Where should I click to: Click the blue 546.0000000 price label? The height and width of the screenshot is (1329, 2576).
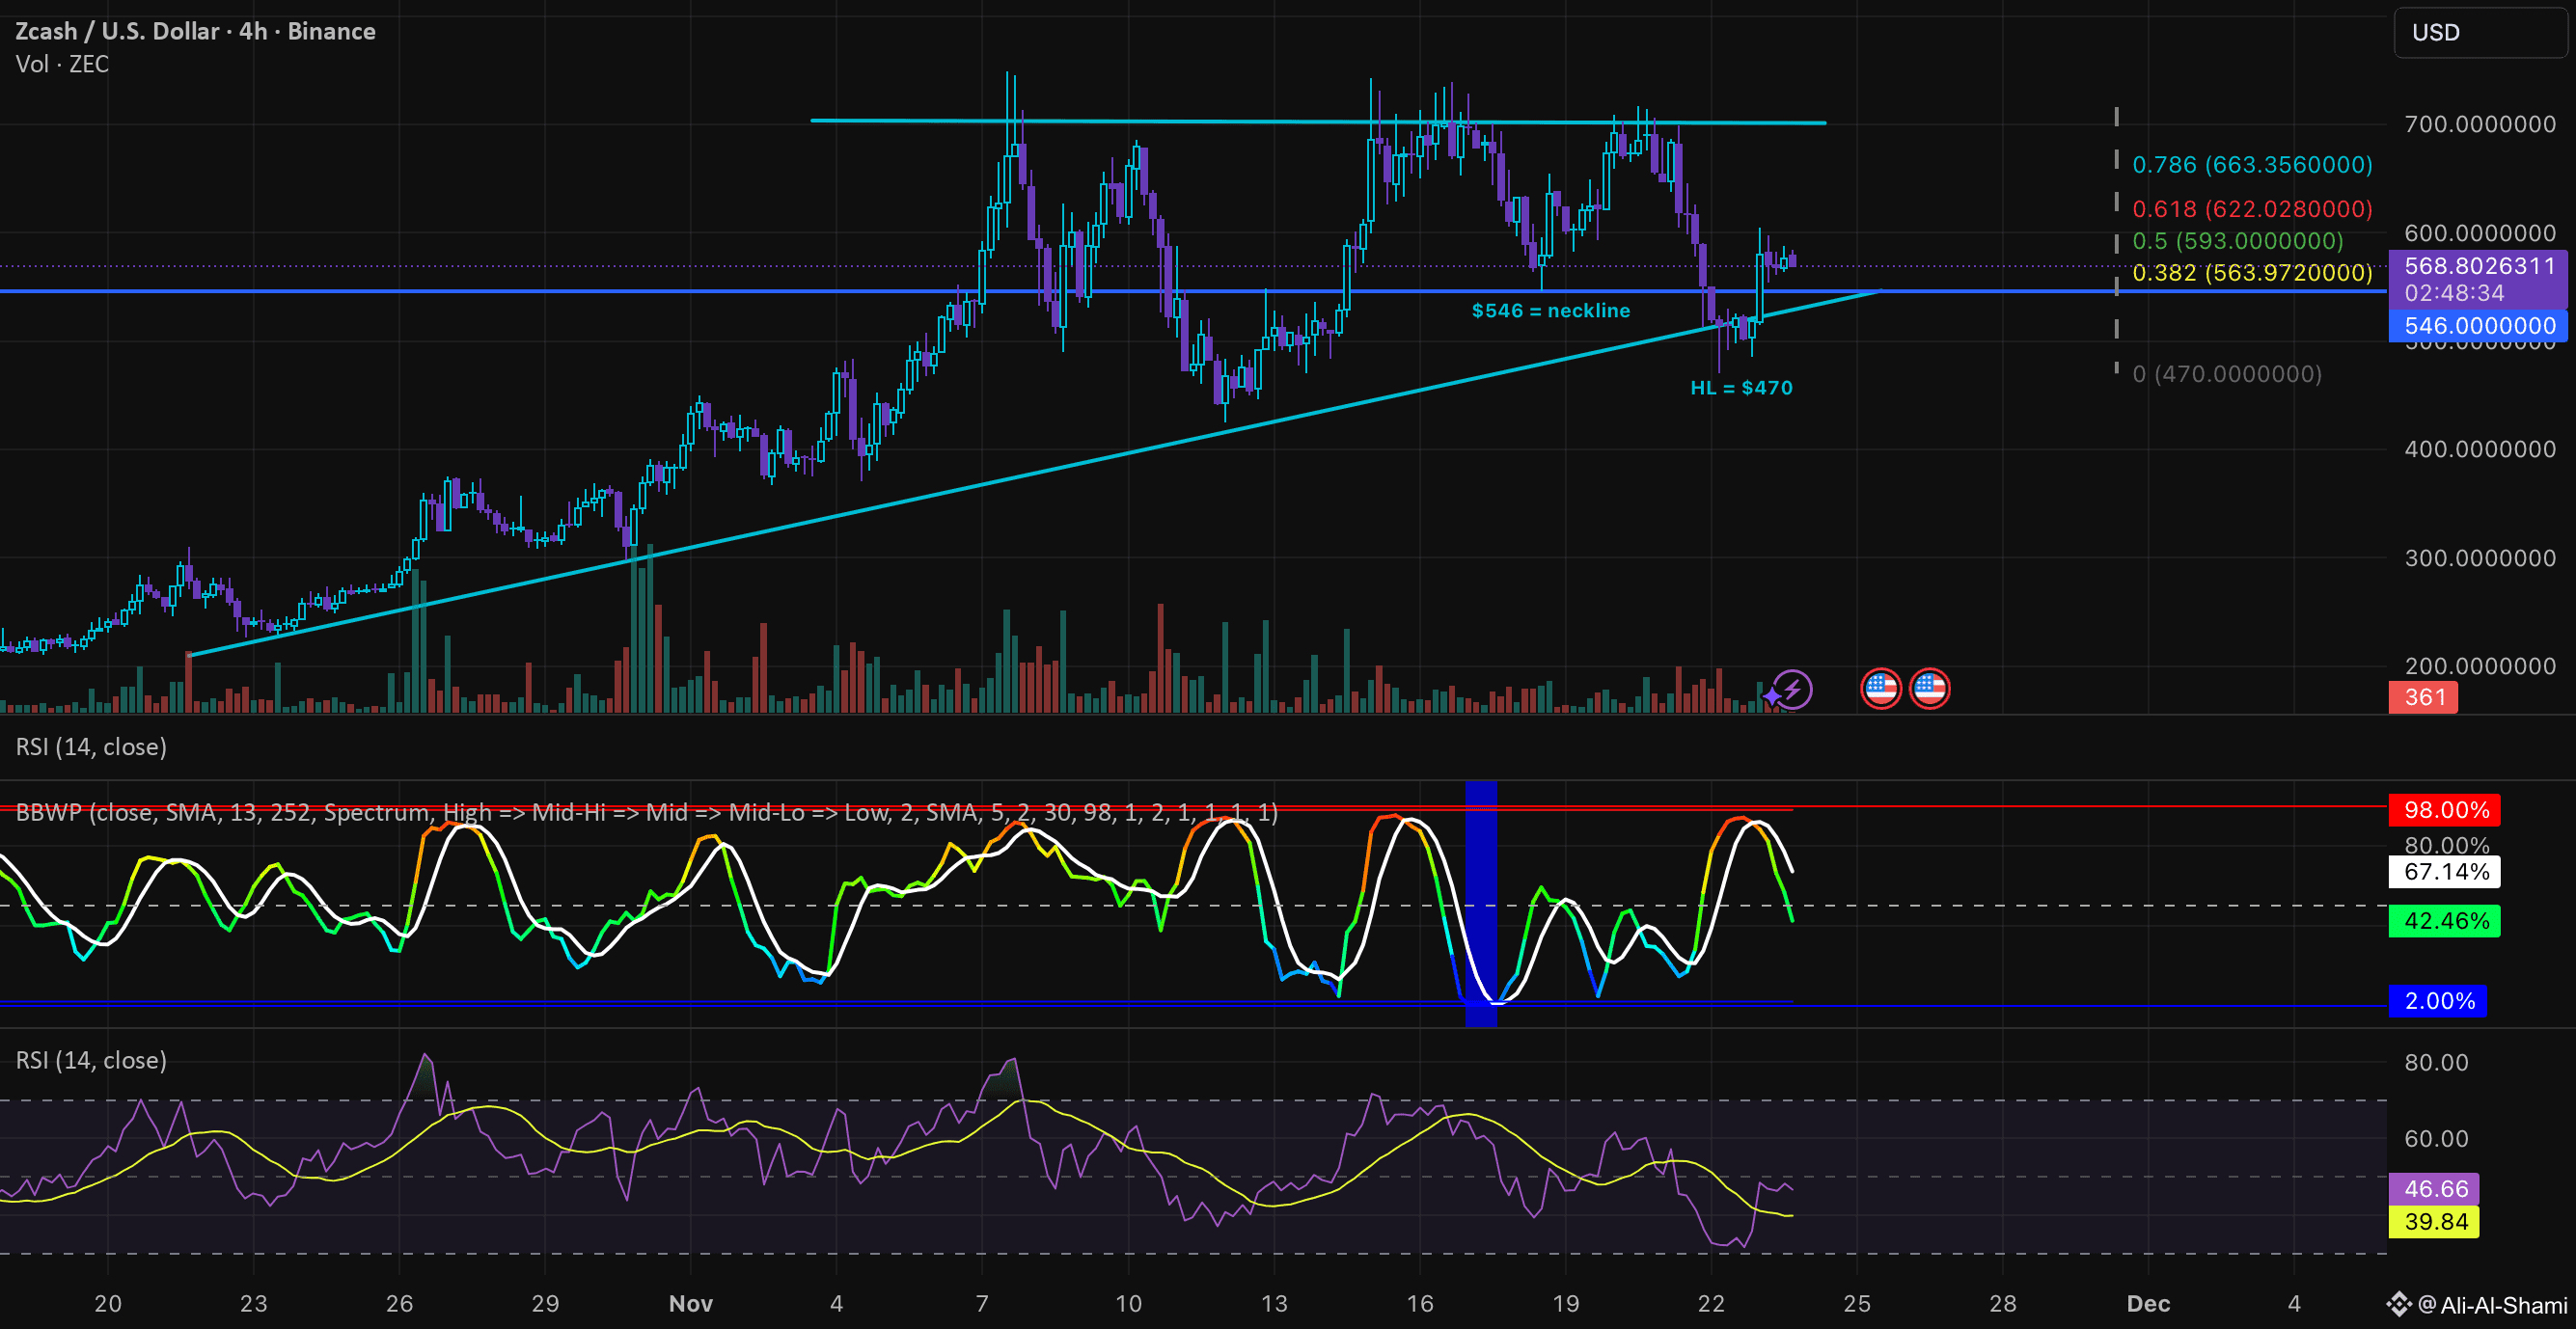click(x=2479, y=326)
